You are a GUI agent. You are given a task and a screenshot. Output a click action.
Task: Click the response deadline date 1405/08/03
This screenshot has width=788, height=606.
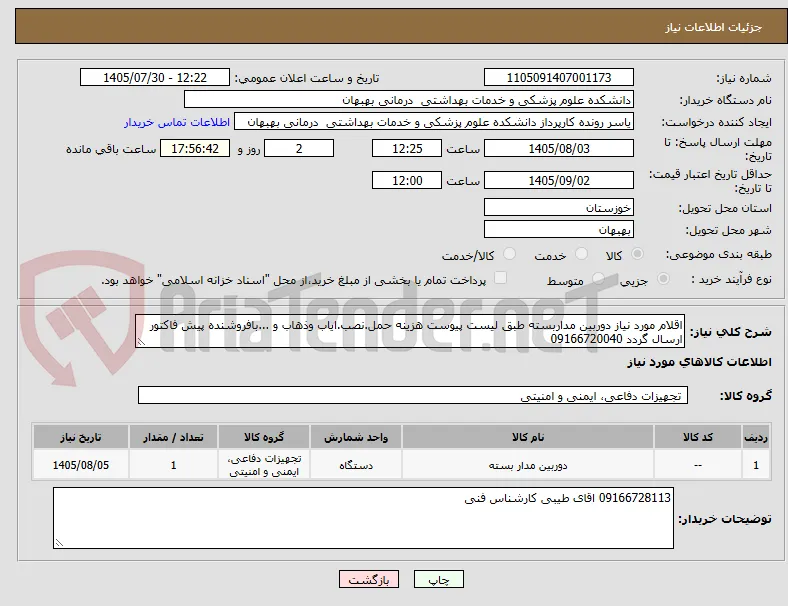point(558,149)
